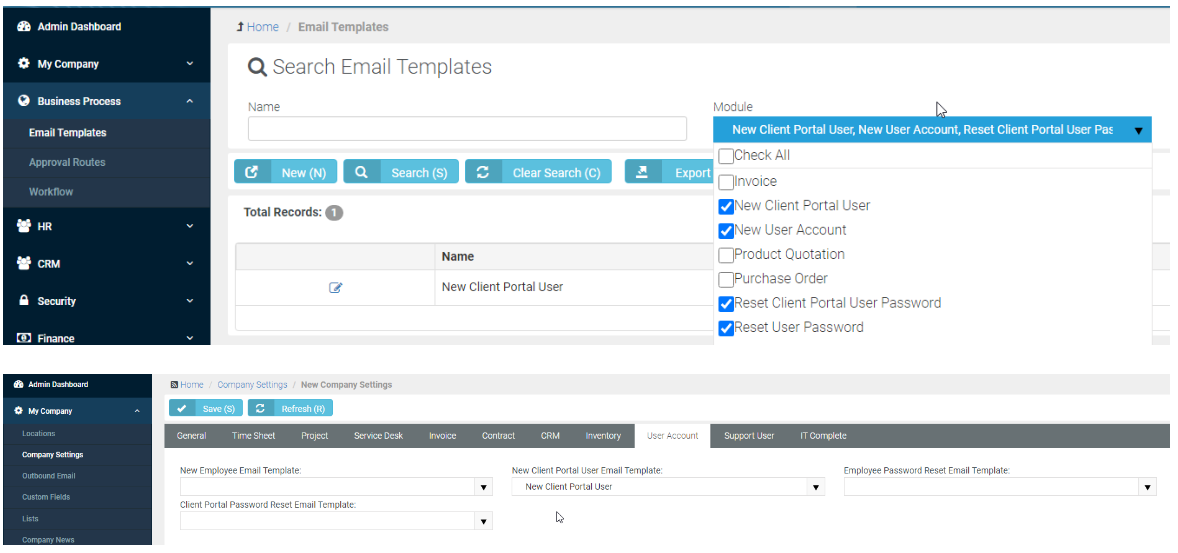1178x553 pixels.
Task: Click the Save (S) button
Action: point(205,408)
